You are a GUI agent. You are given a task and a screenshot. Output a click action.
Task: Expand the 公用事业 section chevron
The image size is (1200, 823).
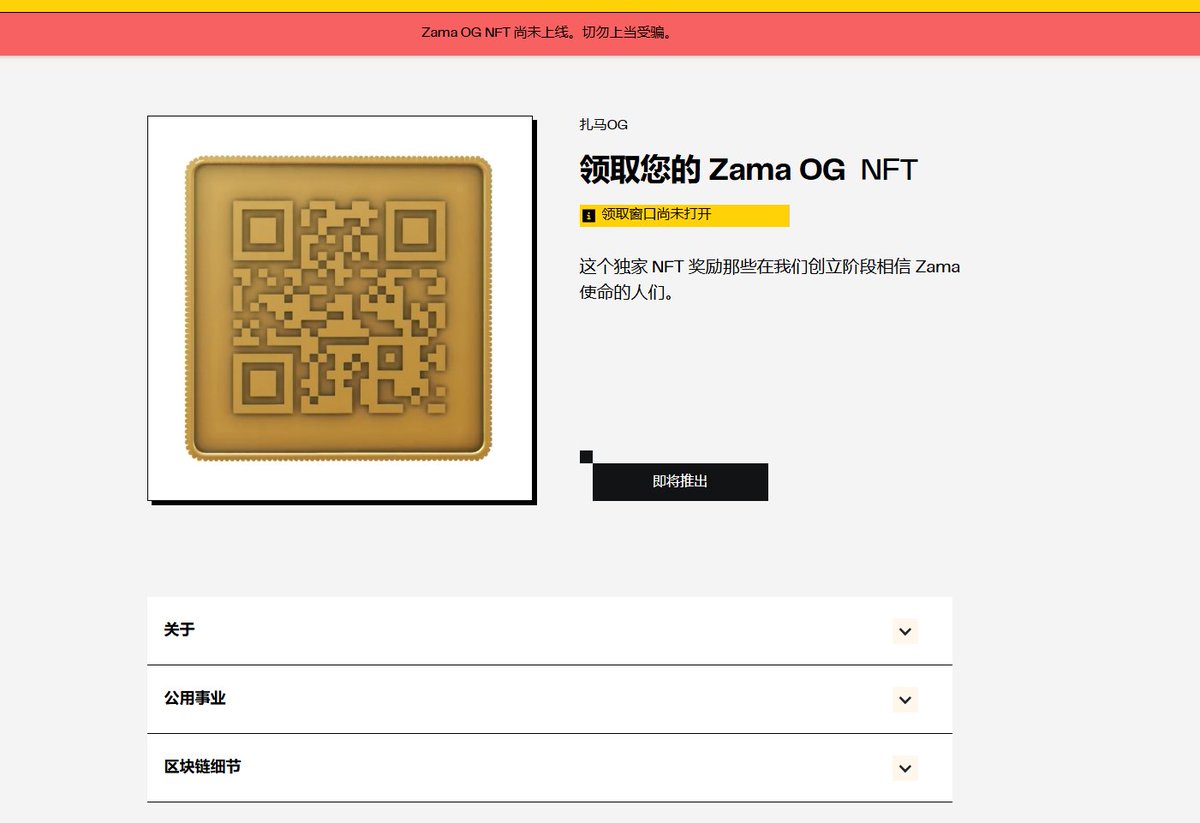point(905,700)
